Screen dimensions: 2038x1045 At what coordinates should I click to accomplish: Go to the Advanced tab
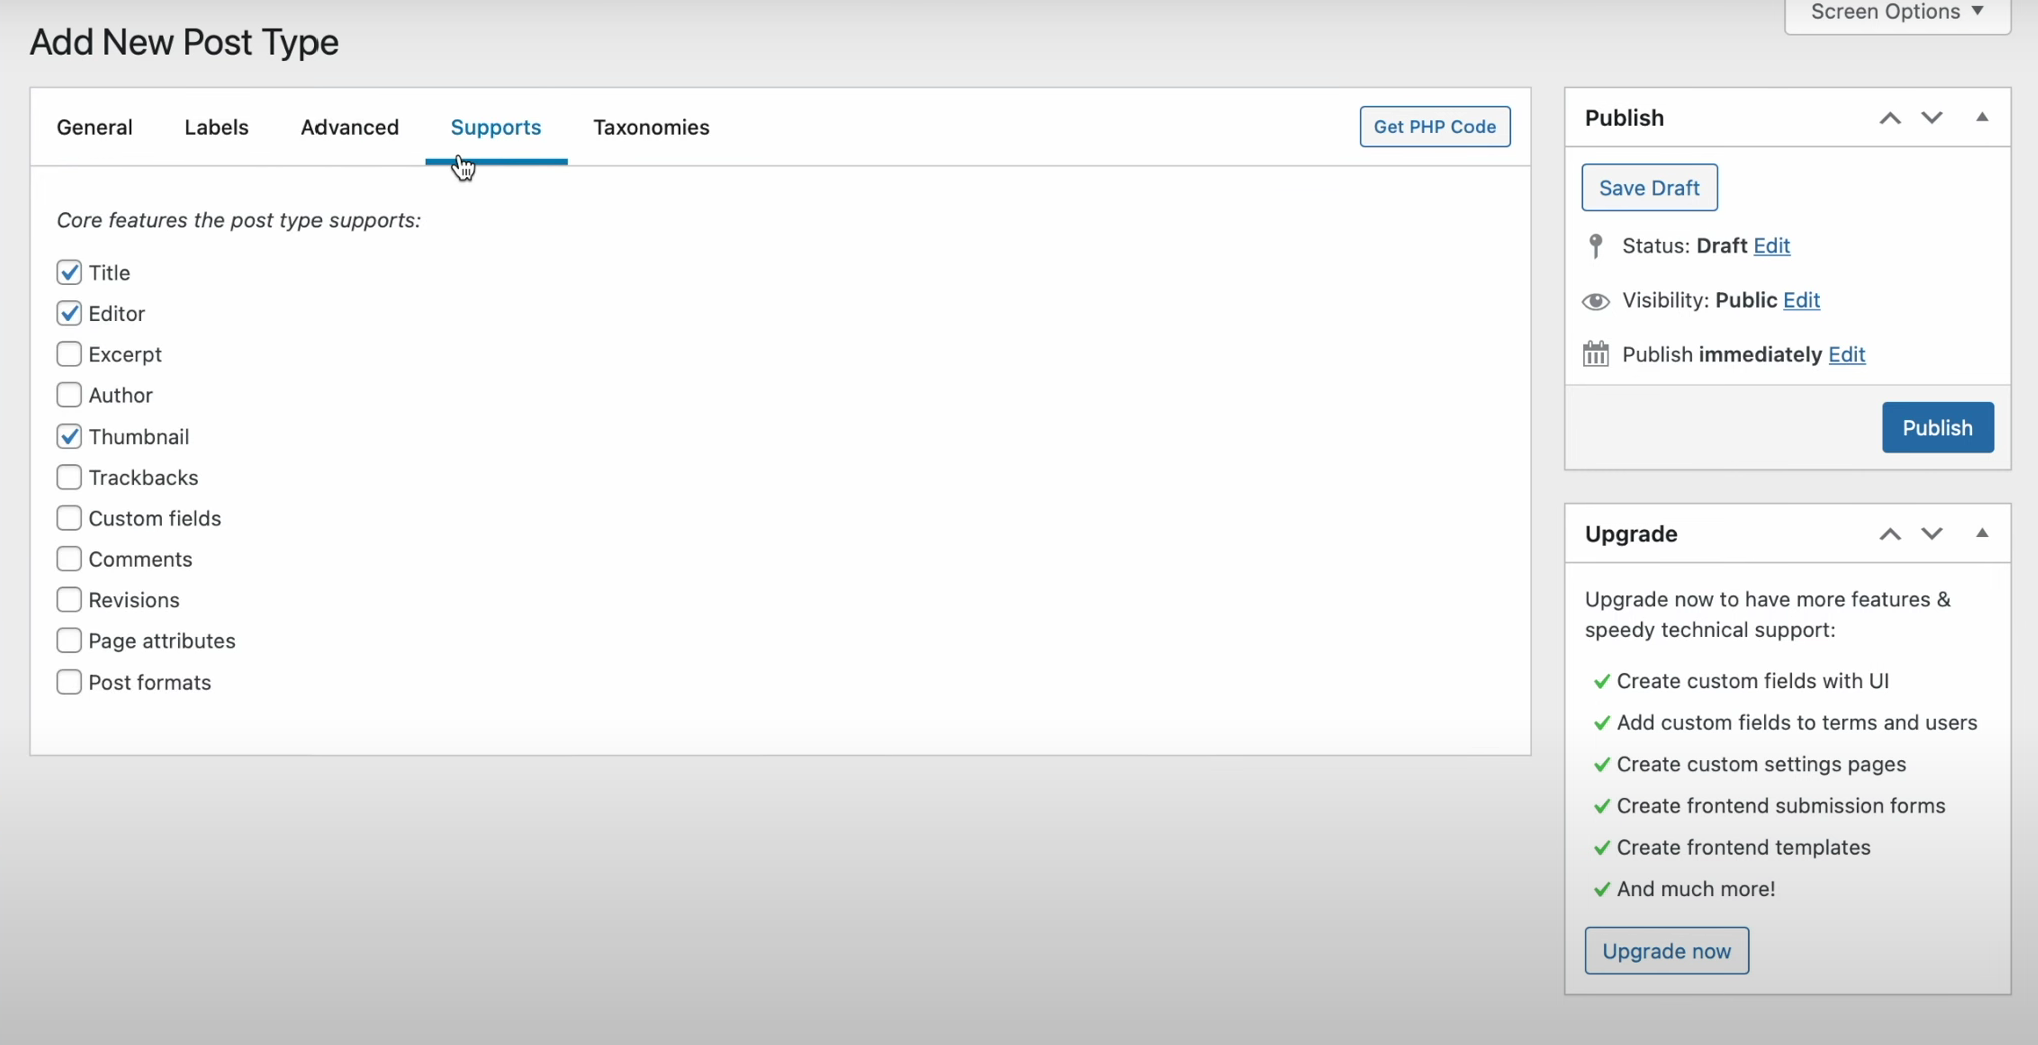350,127
